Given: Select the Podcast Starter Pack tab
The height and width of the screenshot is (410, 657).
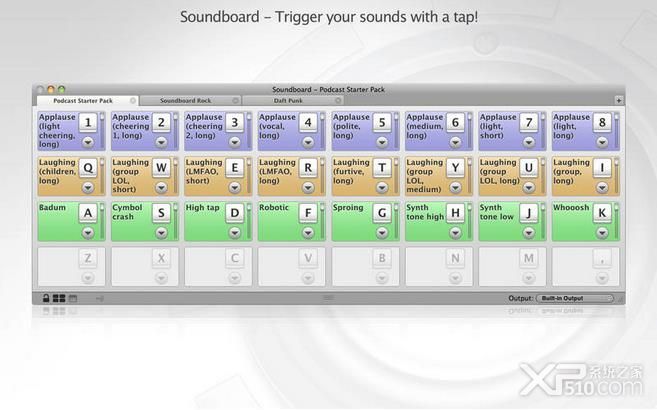Looking at the screenshot, I should [87, 101].
